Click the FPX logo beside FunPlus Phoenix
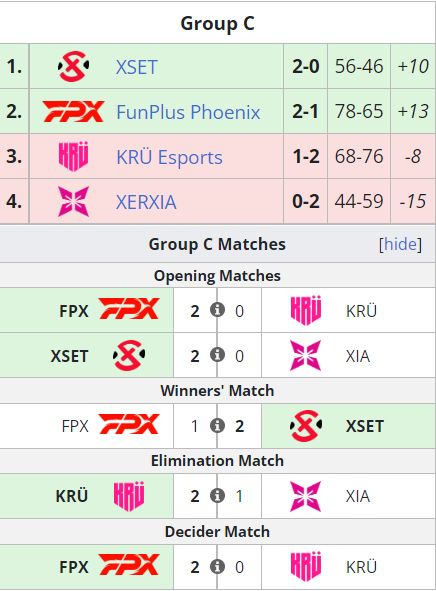The image size is (436, 591). pos(73,111)
